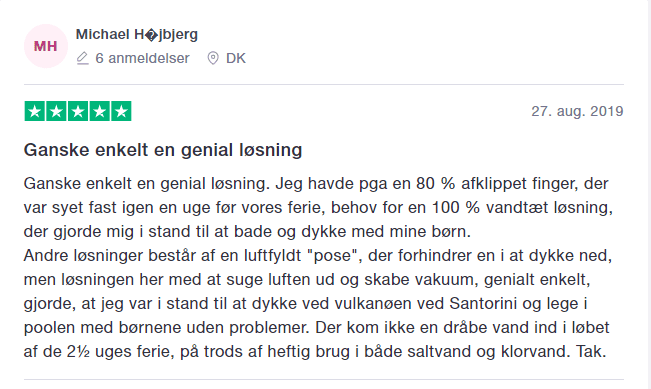The height and width of the screenshot is (389, 651).
Task: Click the fourth green rating star
Action: (100, 111)
